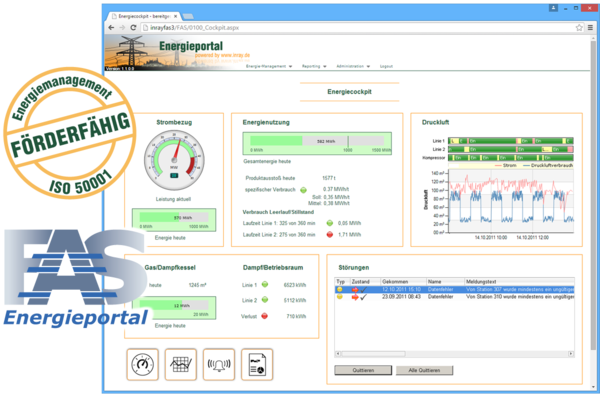Click the Gekommen column header

click(403, 282)
